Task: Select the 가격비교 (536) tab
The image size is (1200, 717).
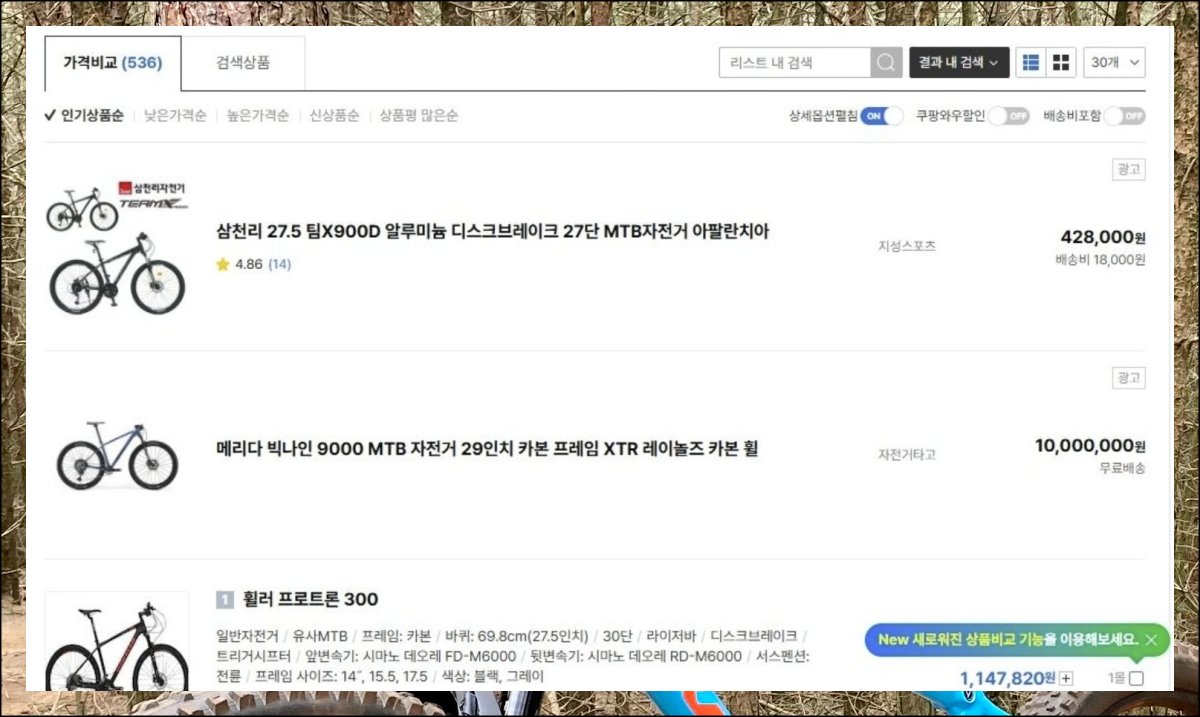Action: 113,63
